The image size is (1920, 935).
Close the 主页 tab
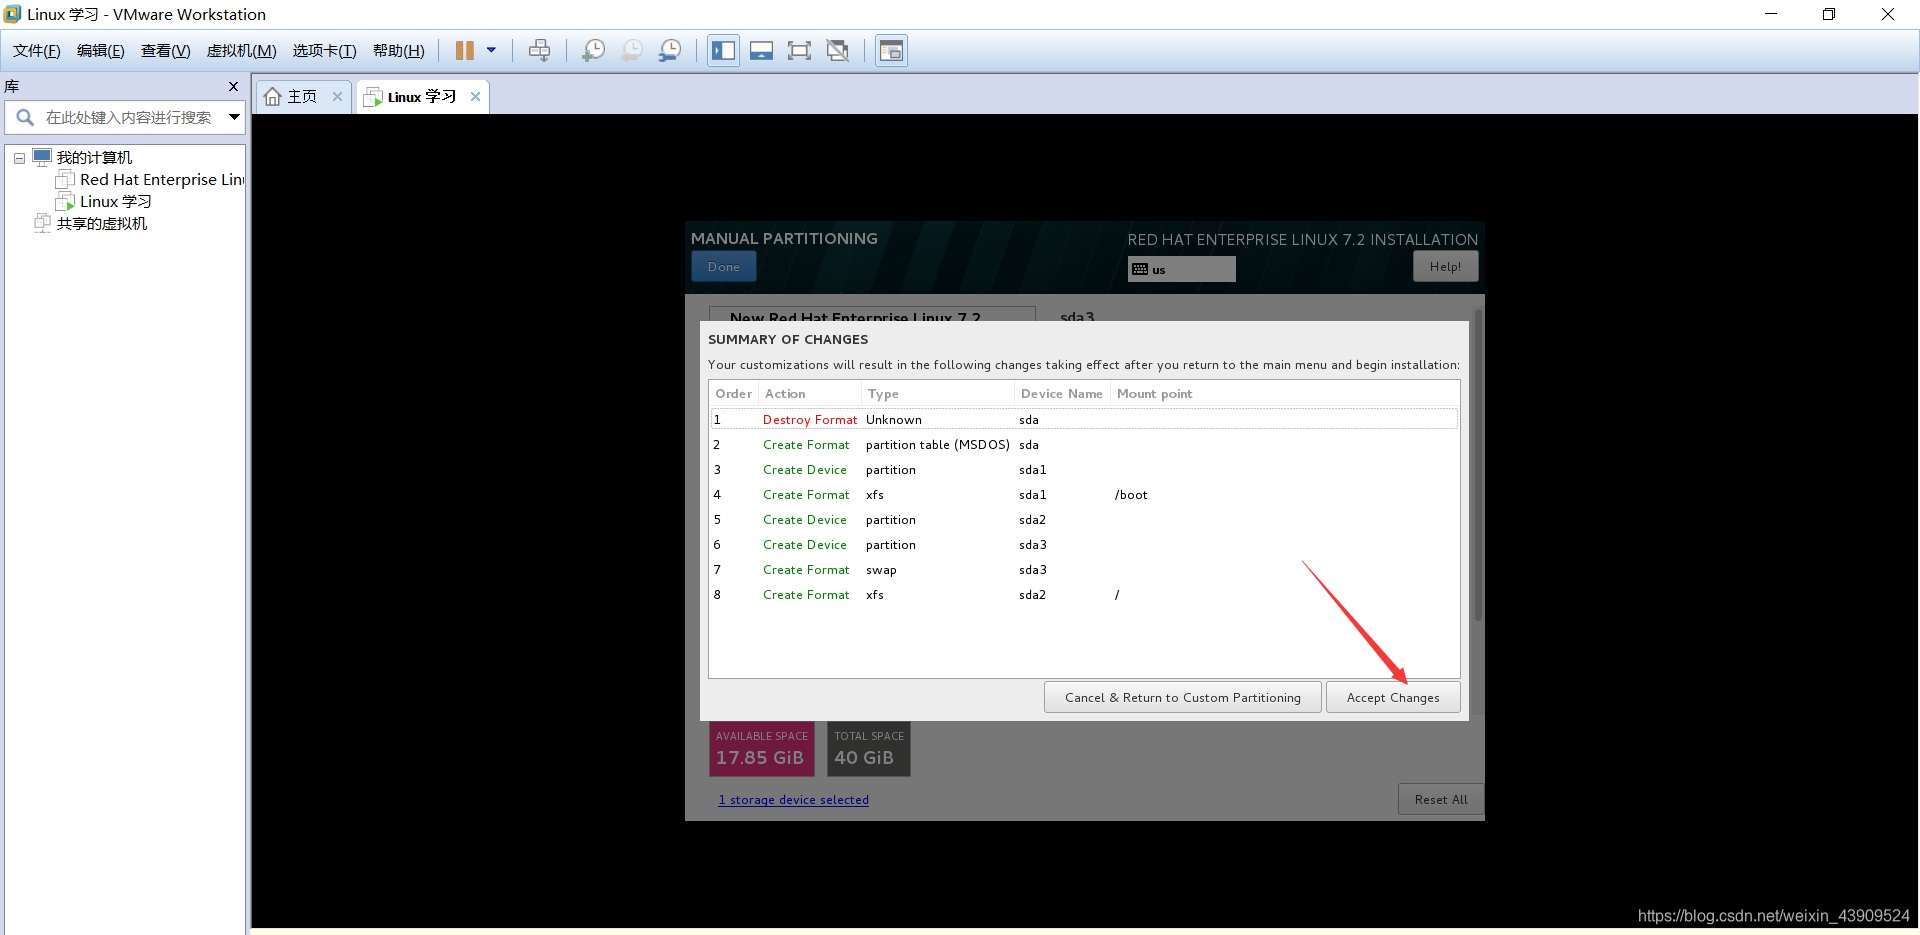tap(337, 97)
